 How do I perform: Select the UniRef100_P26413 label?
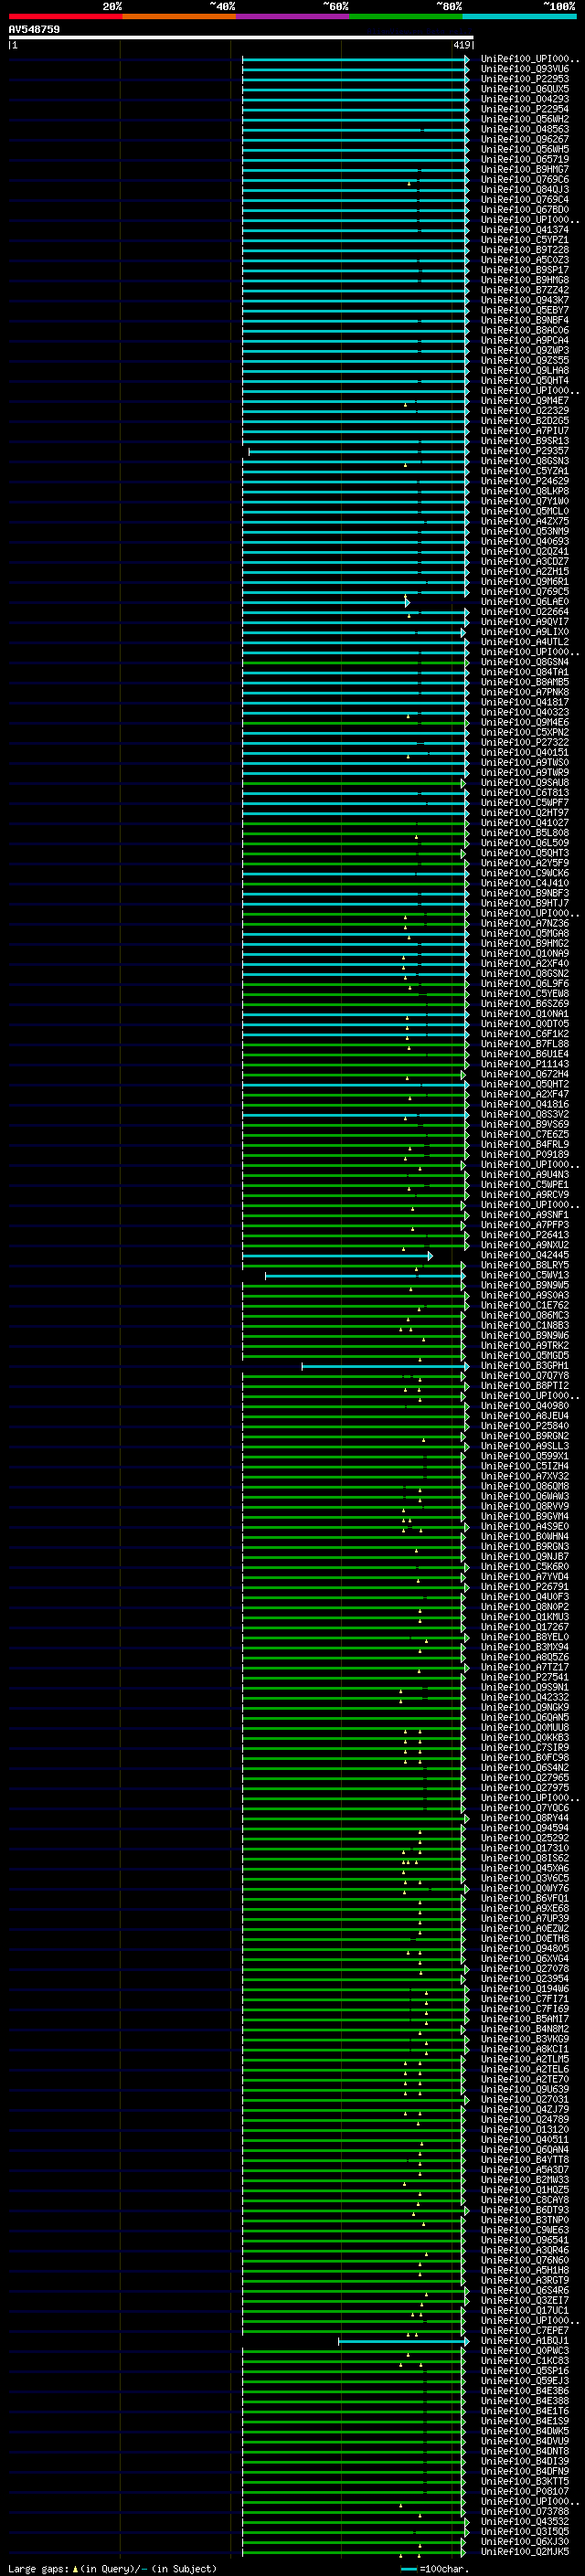click(x=525, y=1235)
